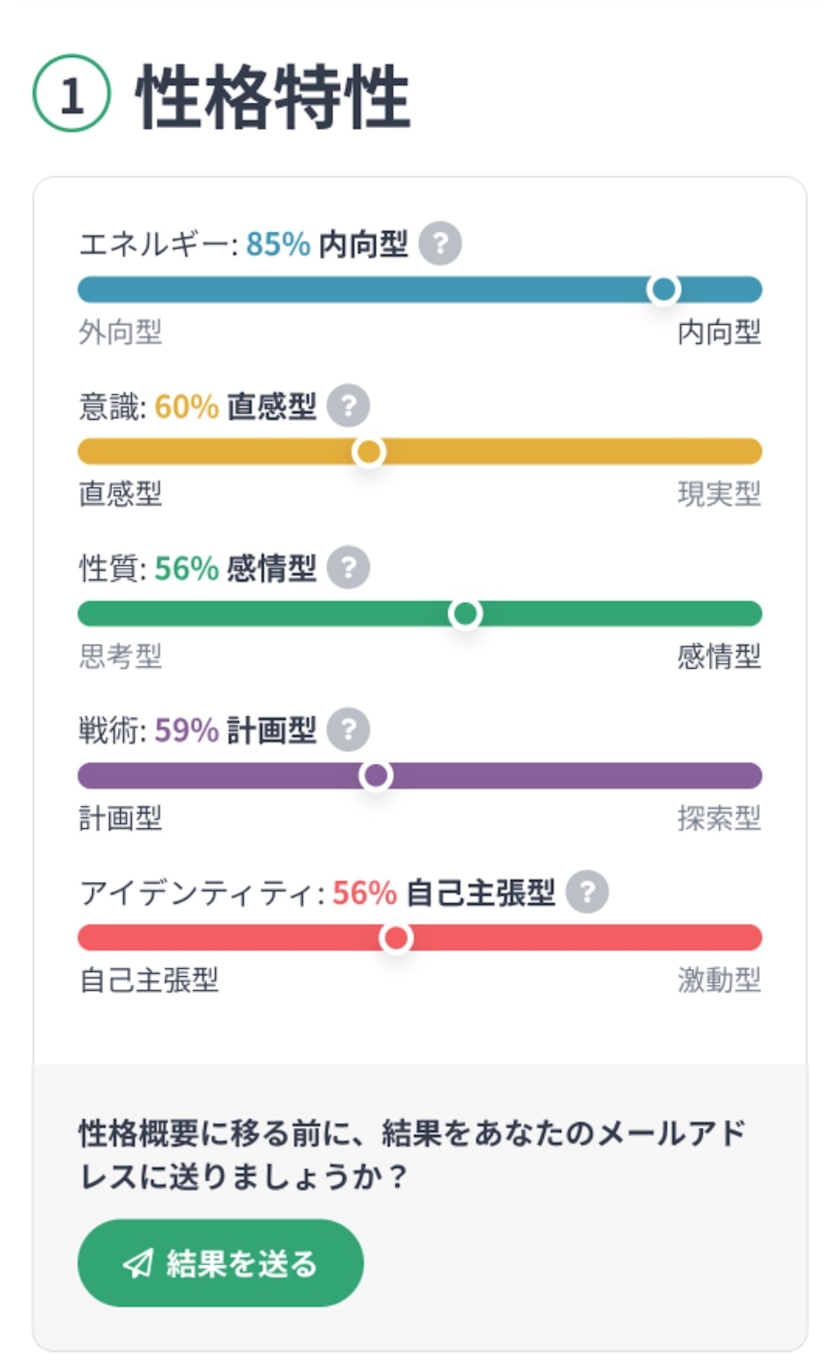Click help icon beside アイデンティティ 自己主張型
This screenshot has width=840, height=1366.
point(587,892)
